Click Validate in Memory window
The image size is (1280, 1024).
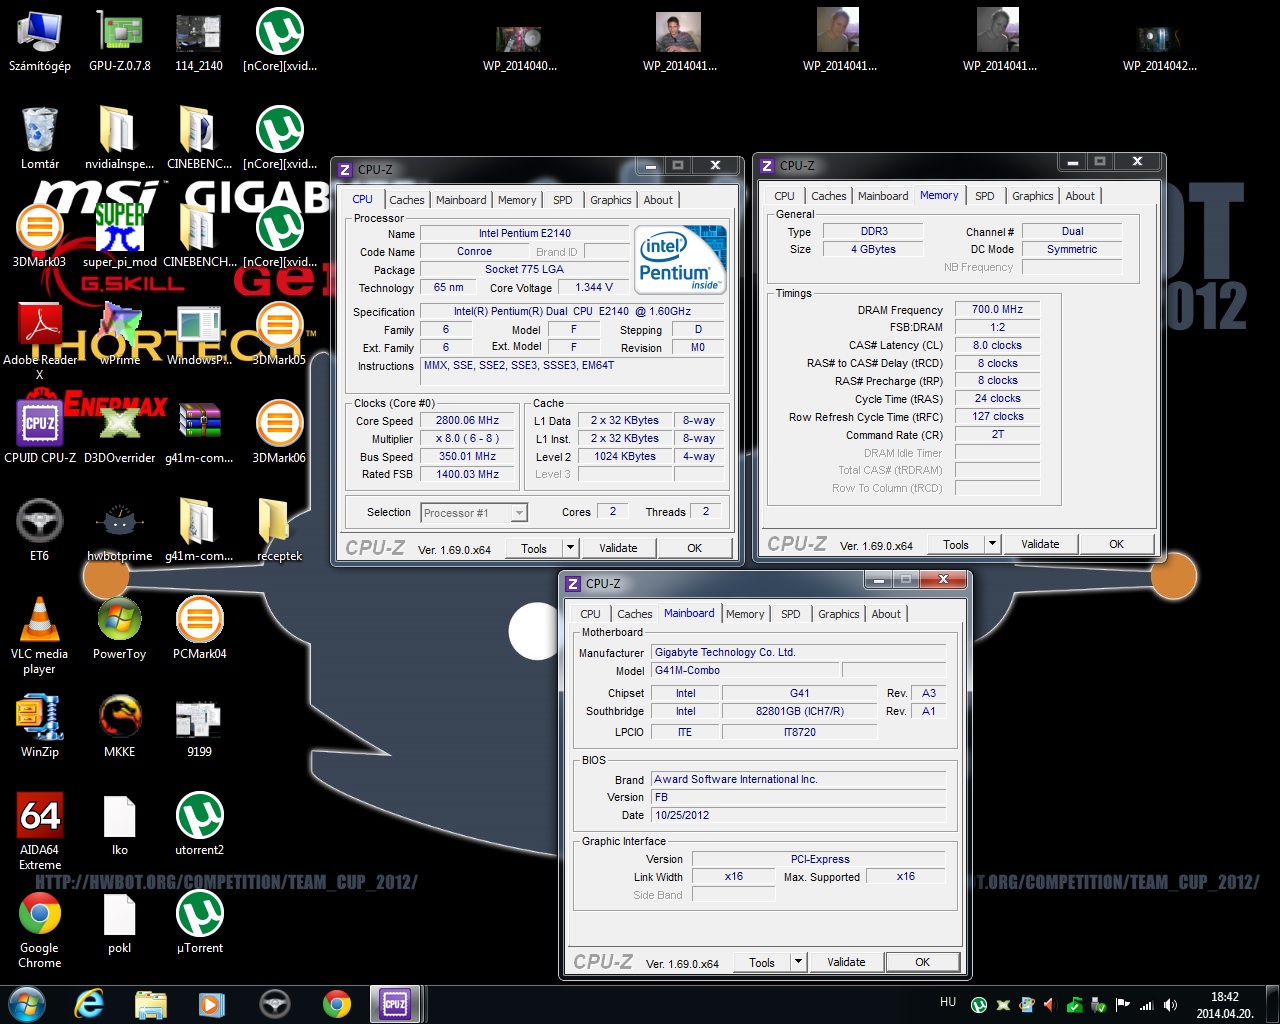click(1040, 544)
